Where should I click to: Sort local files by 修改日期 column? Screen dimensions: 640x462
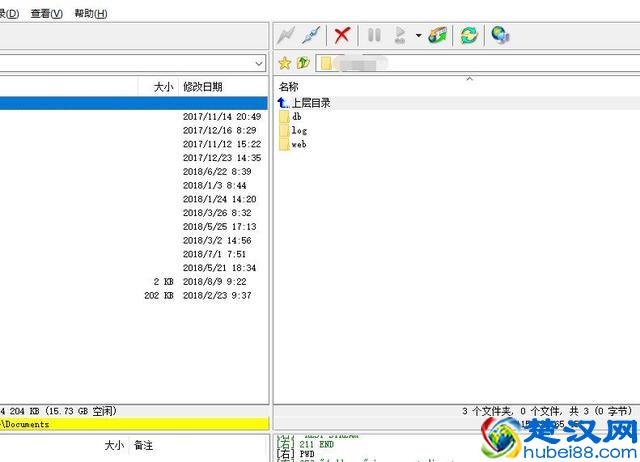click(x=203, y=87)
